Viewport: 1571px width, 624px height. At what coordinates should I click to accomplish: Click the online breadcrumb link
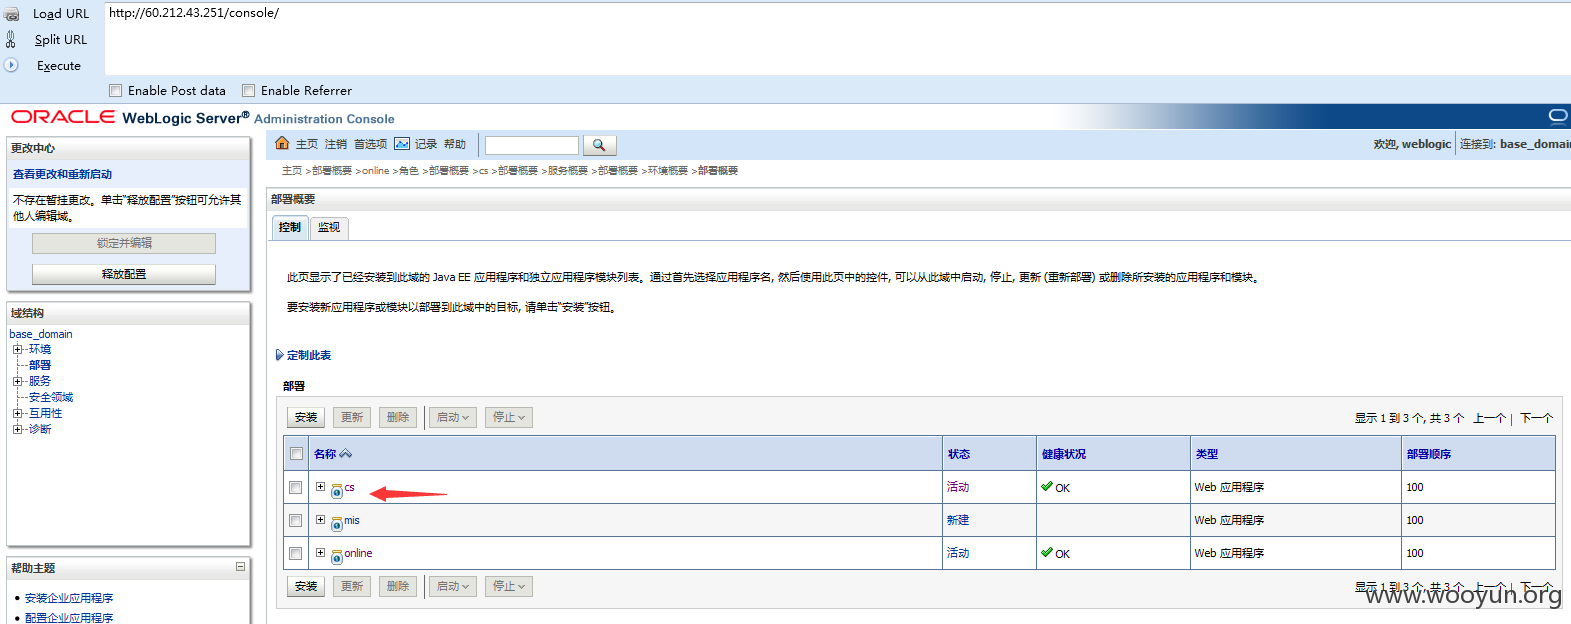[x=376, y=171]
